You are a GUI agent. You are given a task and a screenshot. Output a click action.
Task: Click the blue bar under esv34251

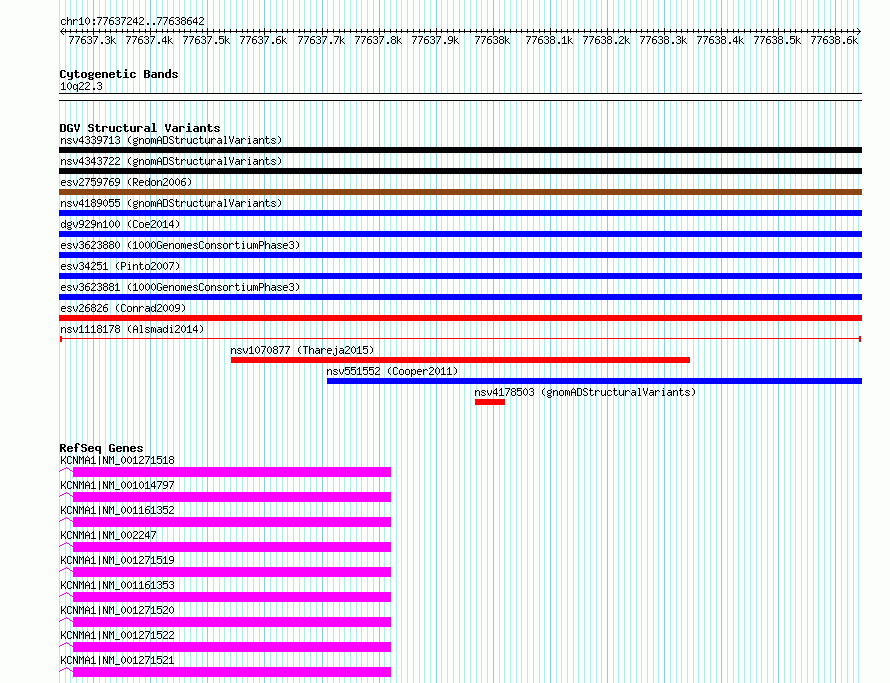460,276
